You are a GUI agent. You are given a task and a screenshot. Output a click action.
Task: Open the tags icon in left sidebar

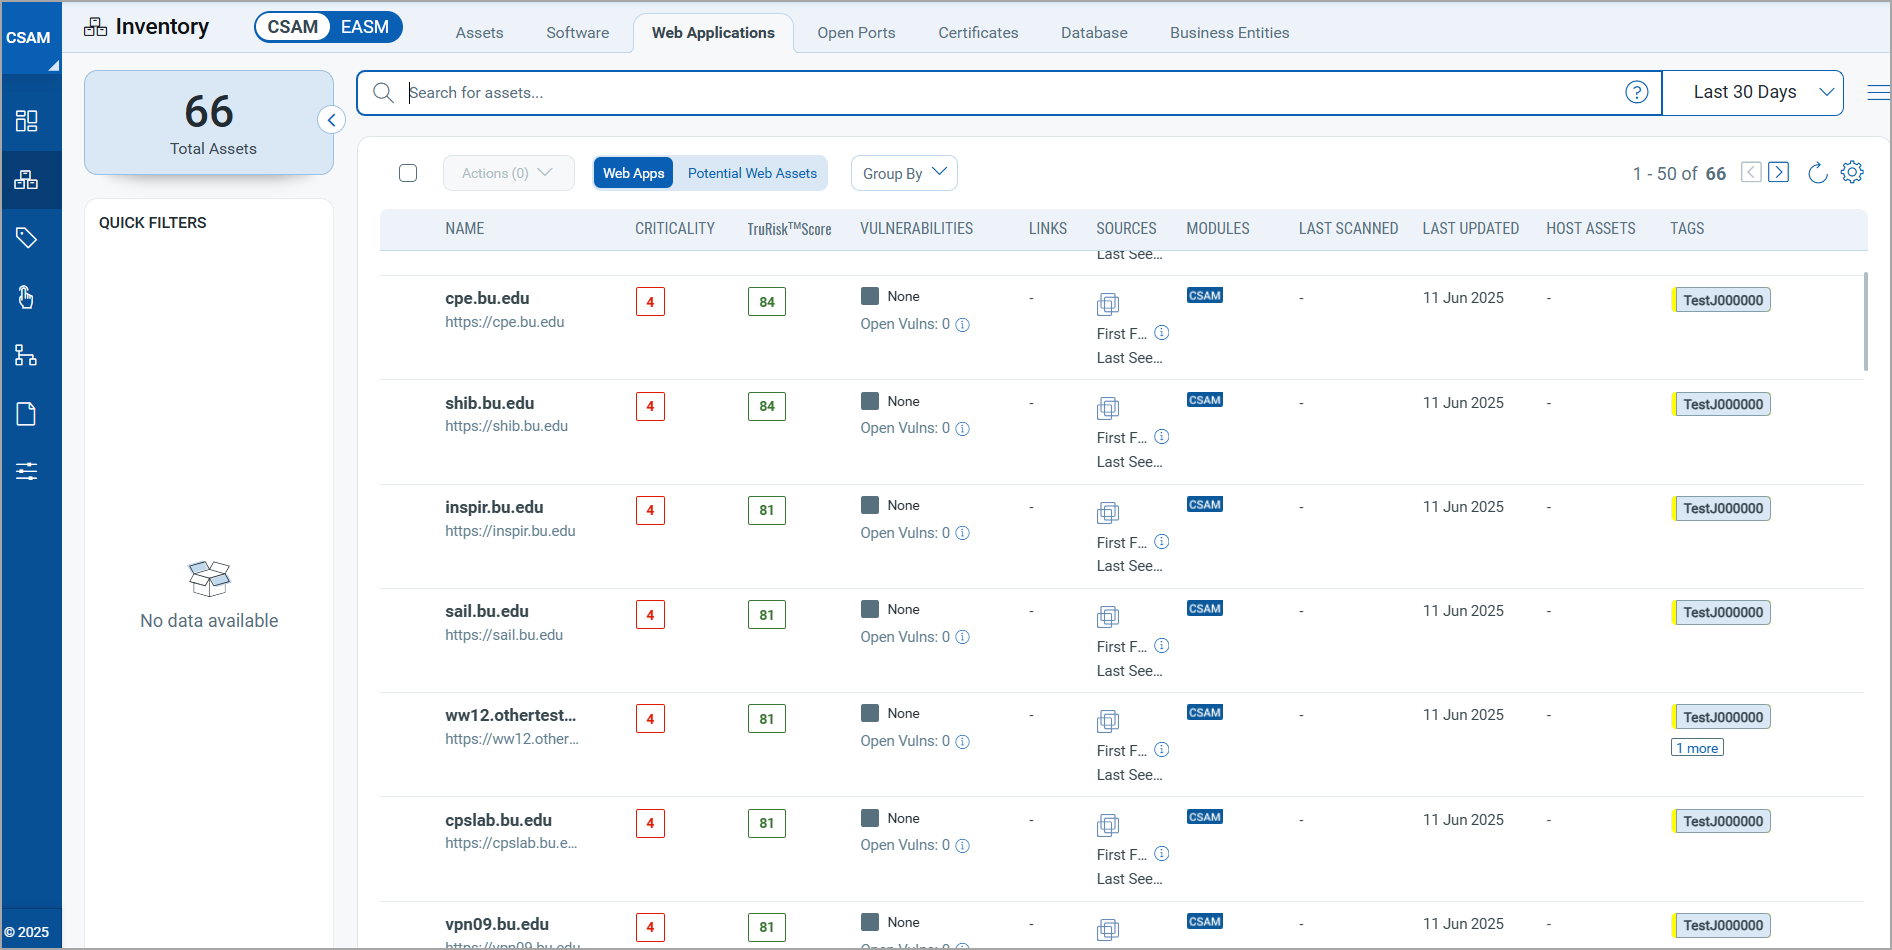point(27,238)
